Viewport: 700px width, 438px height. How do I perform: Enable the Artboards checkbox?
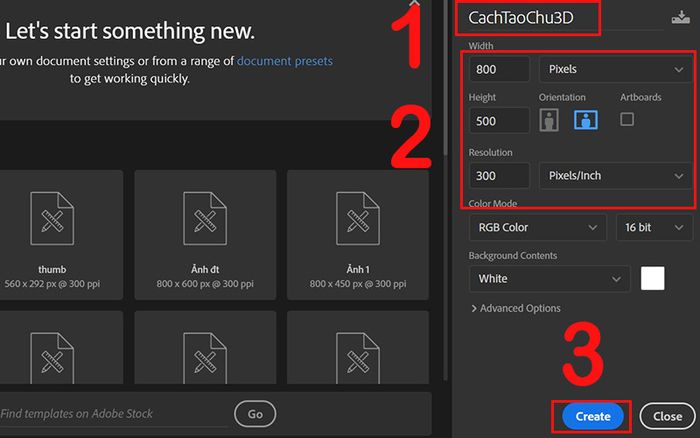pyautogui.click(x=627, y=119)
